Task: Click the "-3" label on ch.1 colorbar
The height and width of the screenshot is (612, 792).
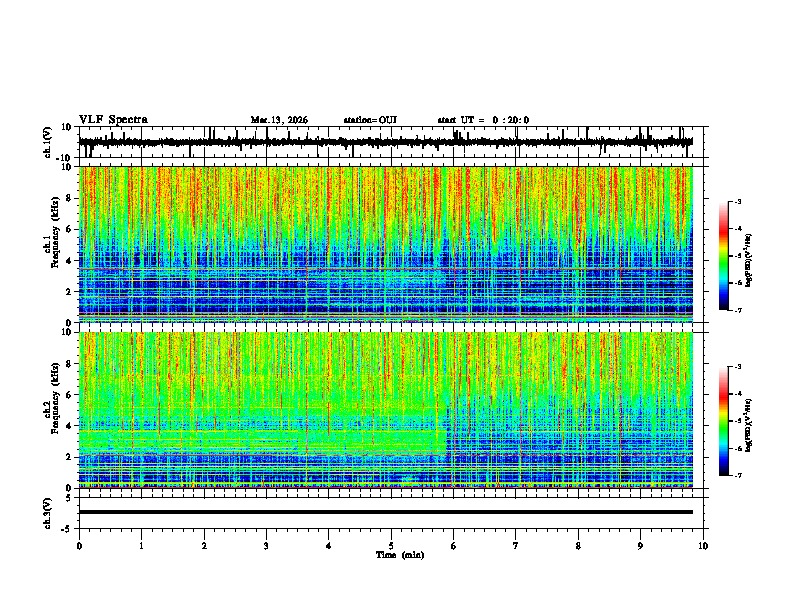Action: point(737,201)
